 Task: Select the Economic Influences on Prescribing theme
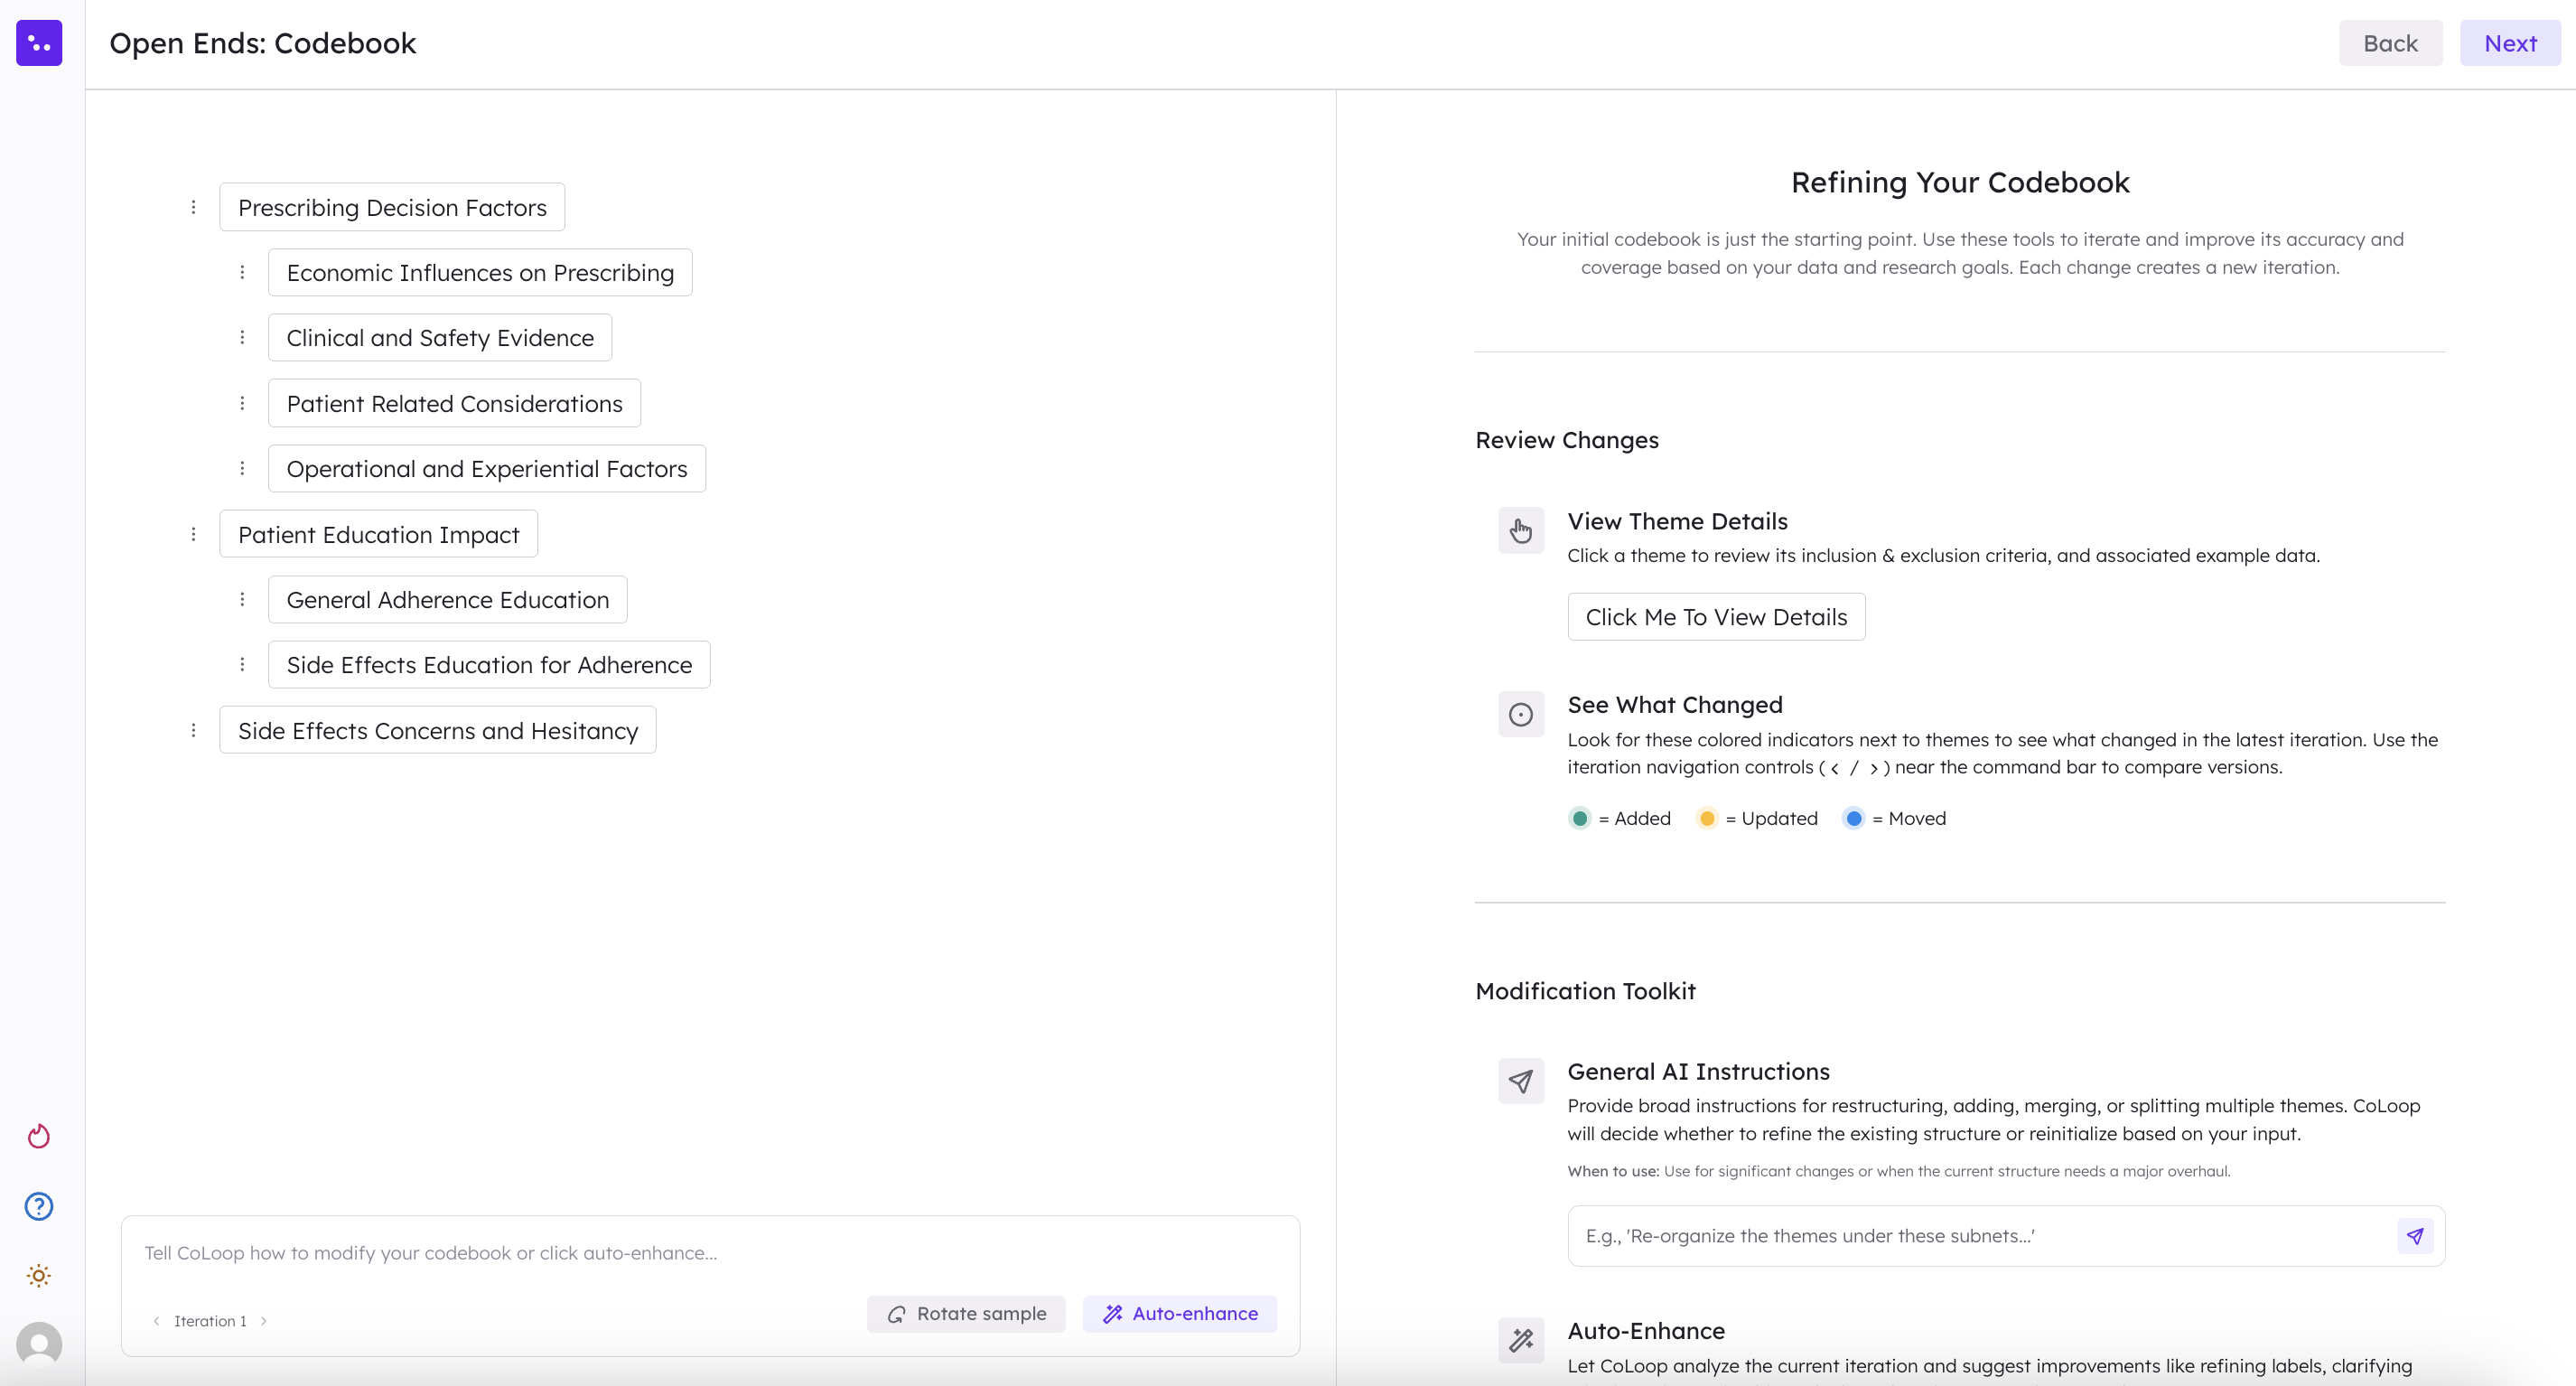(x=480, y=272)
